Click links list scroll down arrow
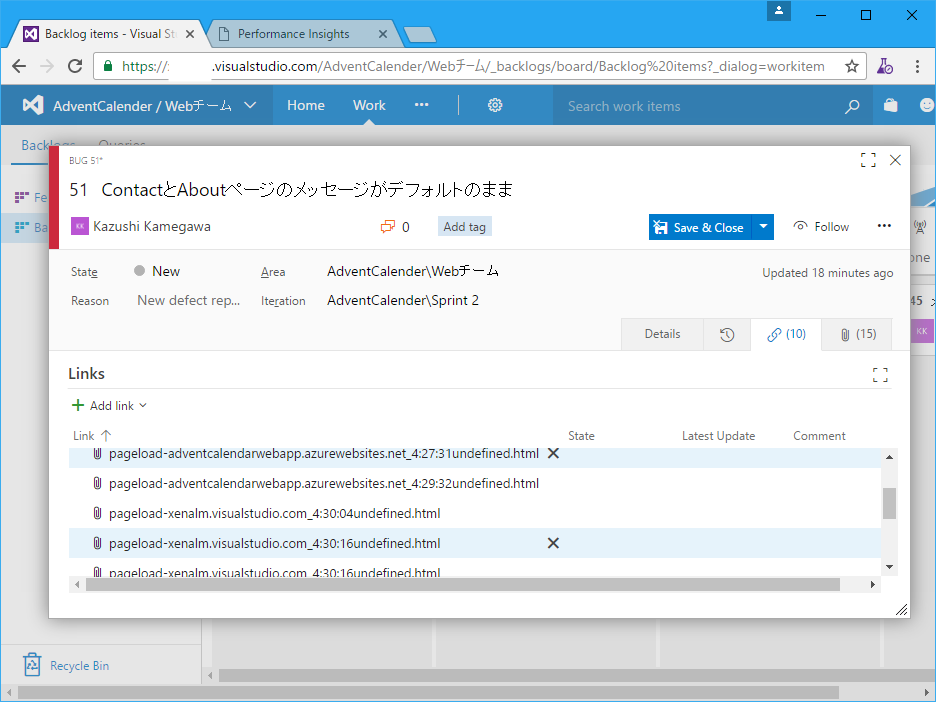 (889, 566)
